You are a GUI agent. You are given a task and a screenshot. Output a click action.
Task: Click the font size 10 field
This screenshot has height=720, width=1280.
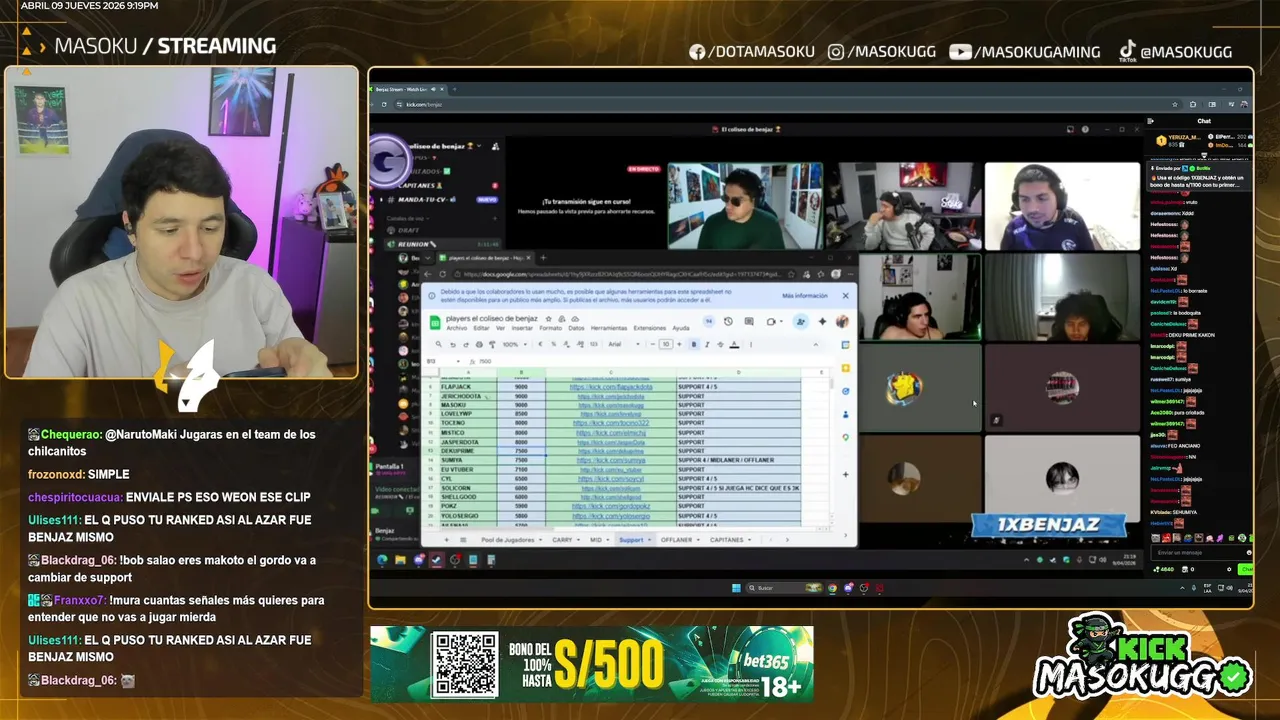pos(666,344)
